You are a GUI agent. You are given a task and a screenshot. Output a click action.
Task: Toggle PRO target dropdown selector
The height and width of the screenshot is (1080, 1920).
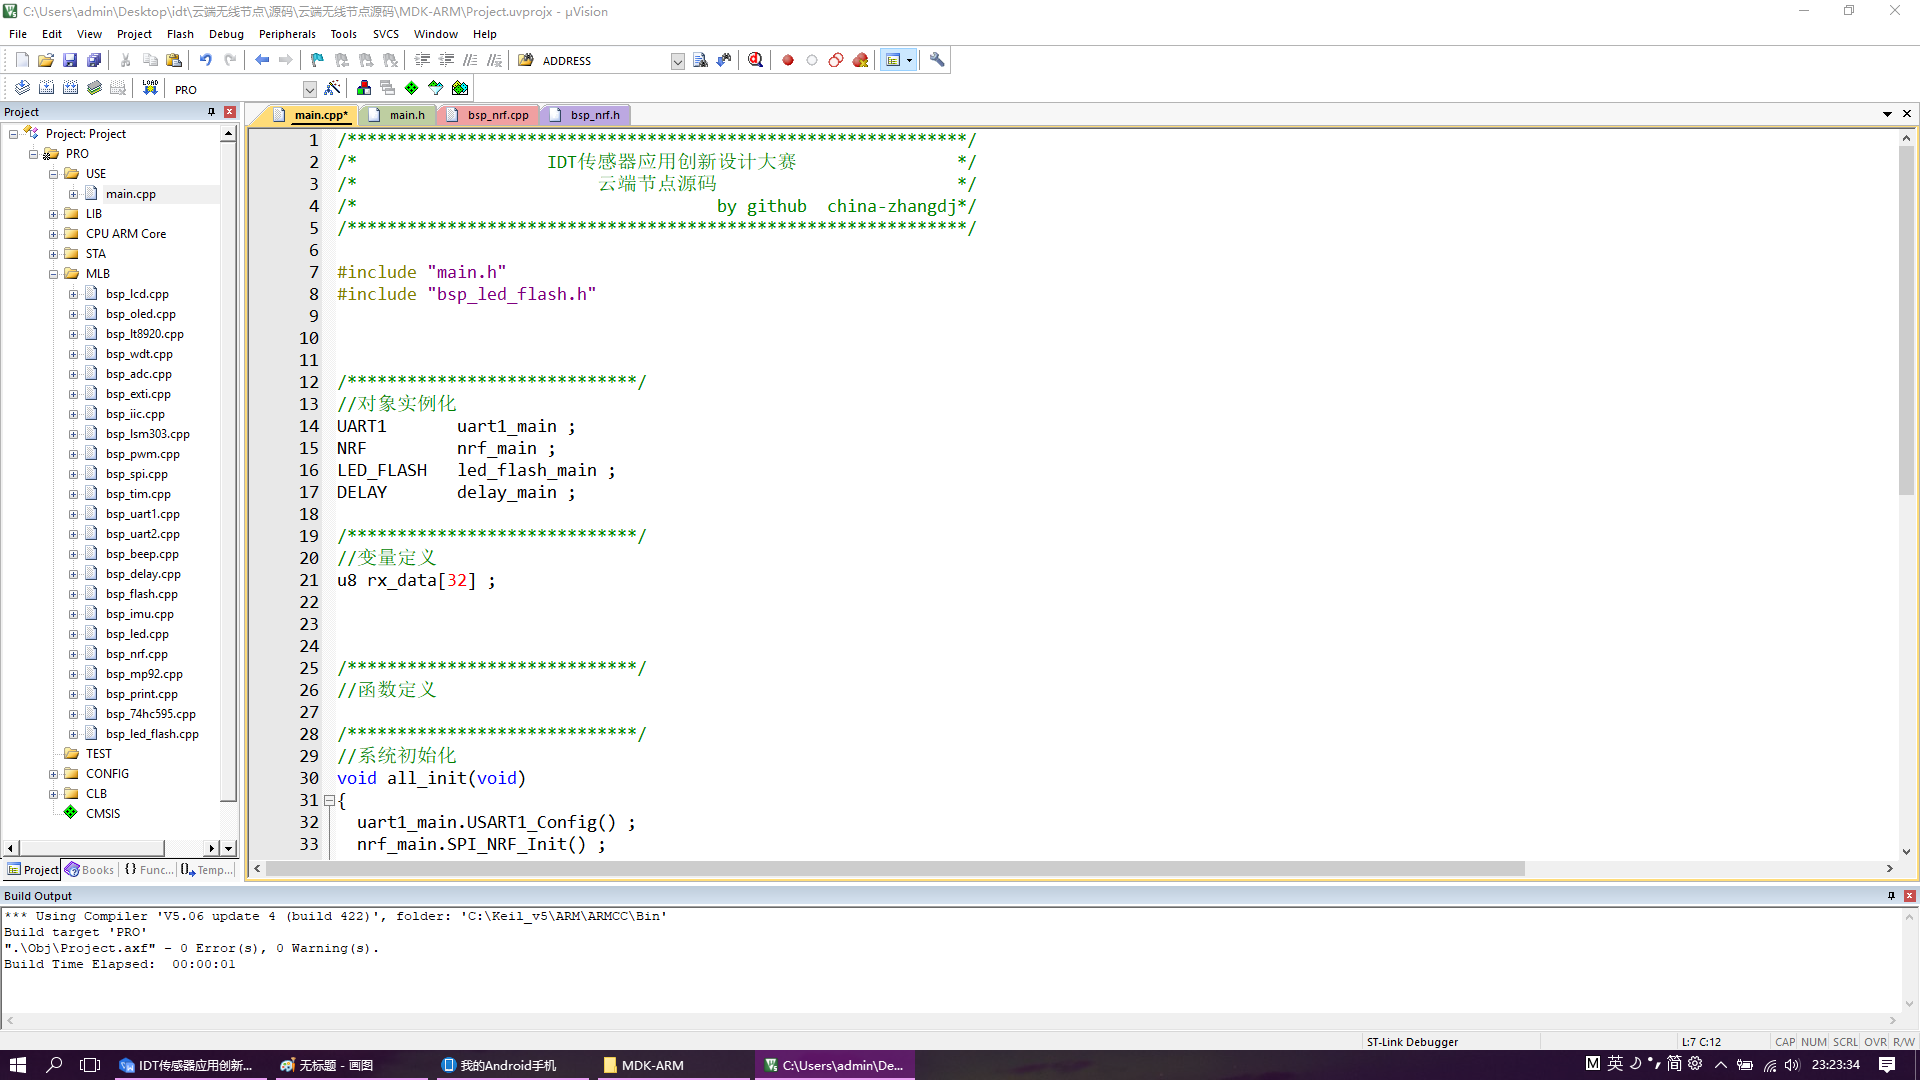point(309,88)
